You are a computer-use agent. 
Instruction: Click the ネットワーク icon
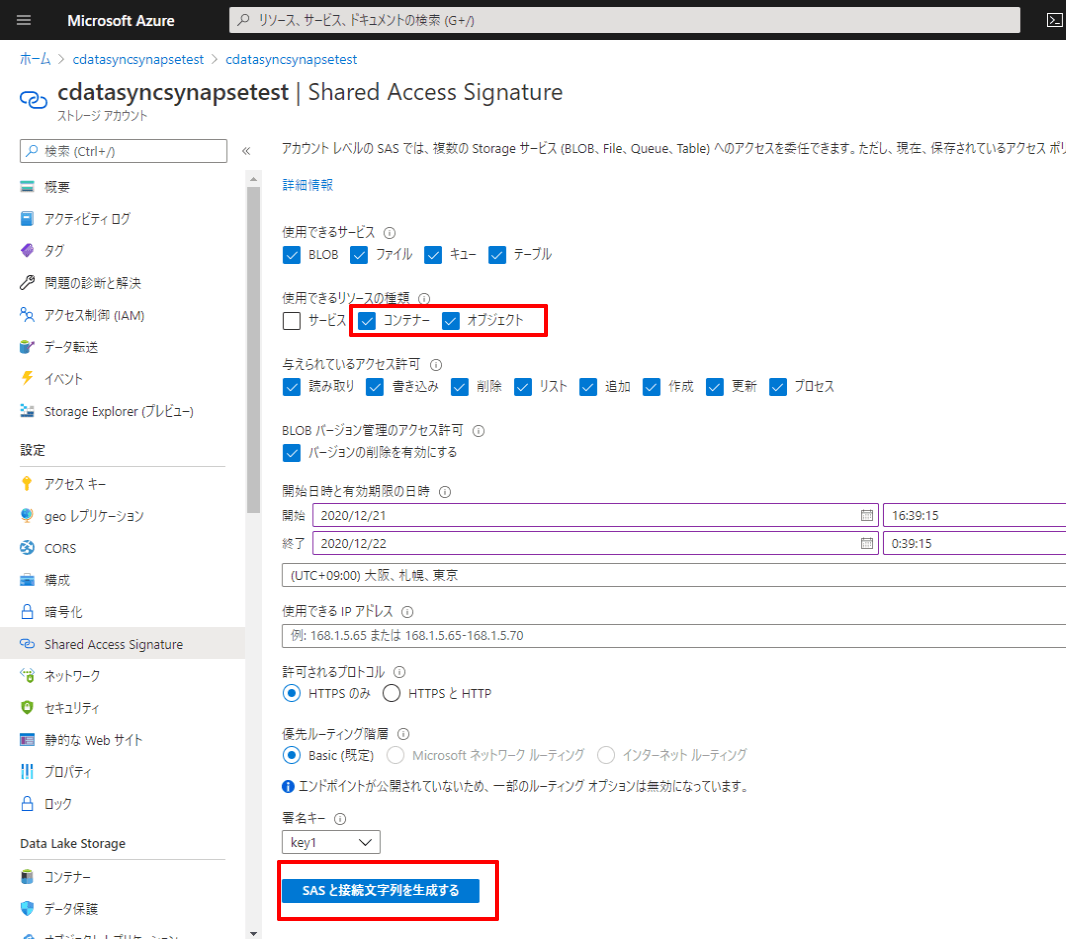(x=27, y=675)
